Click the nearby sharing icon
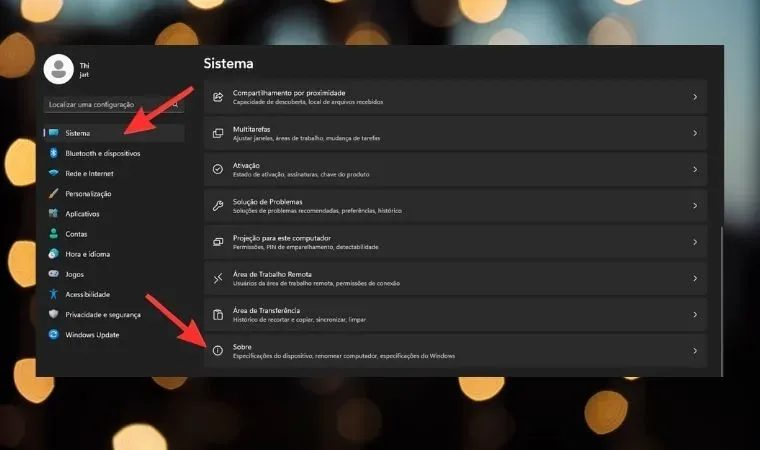This screenshot has width=760, height=450. [x=218, y=97]
